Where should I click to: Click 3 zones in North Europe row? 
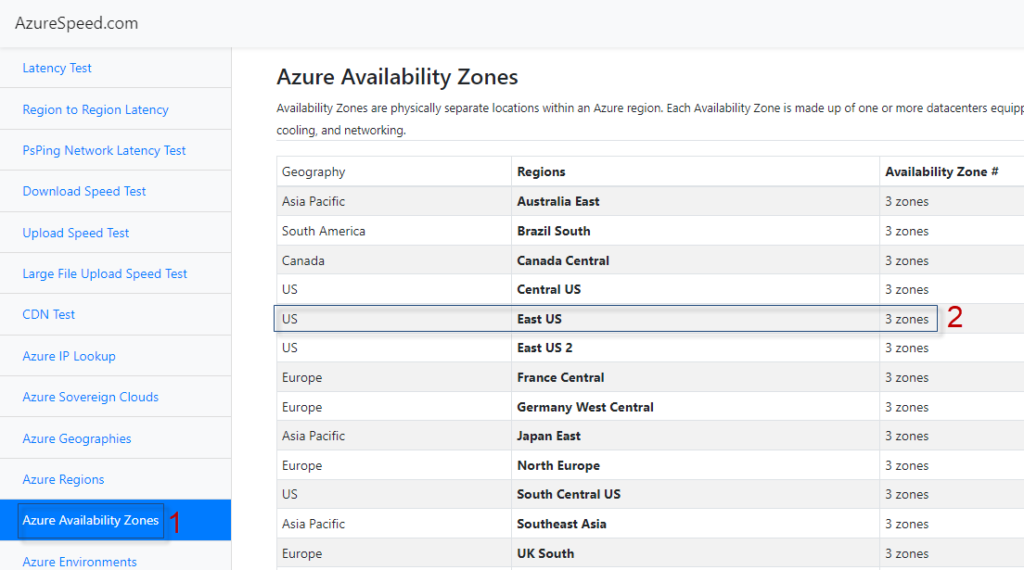[x=906, y=466]
